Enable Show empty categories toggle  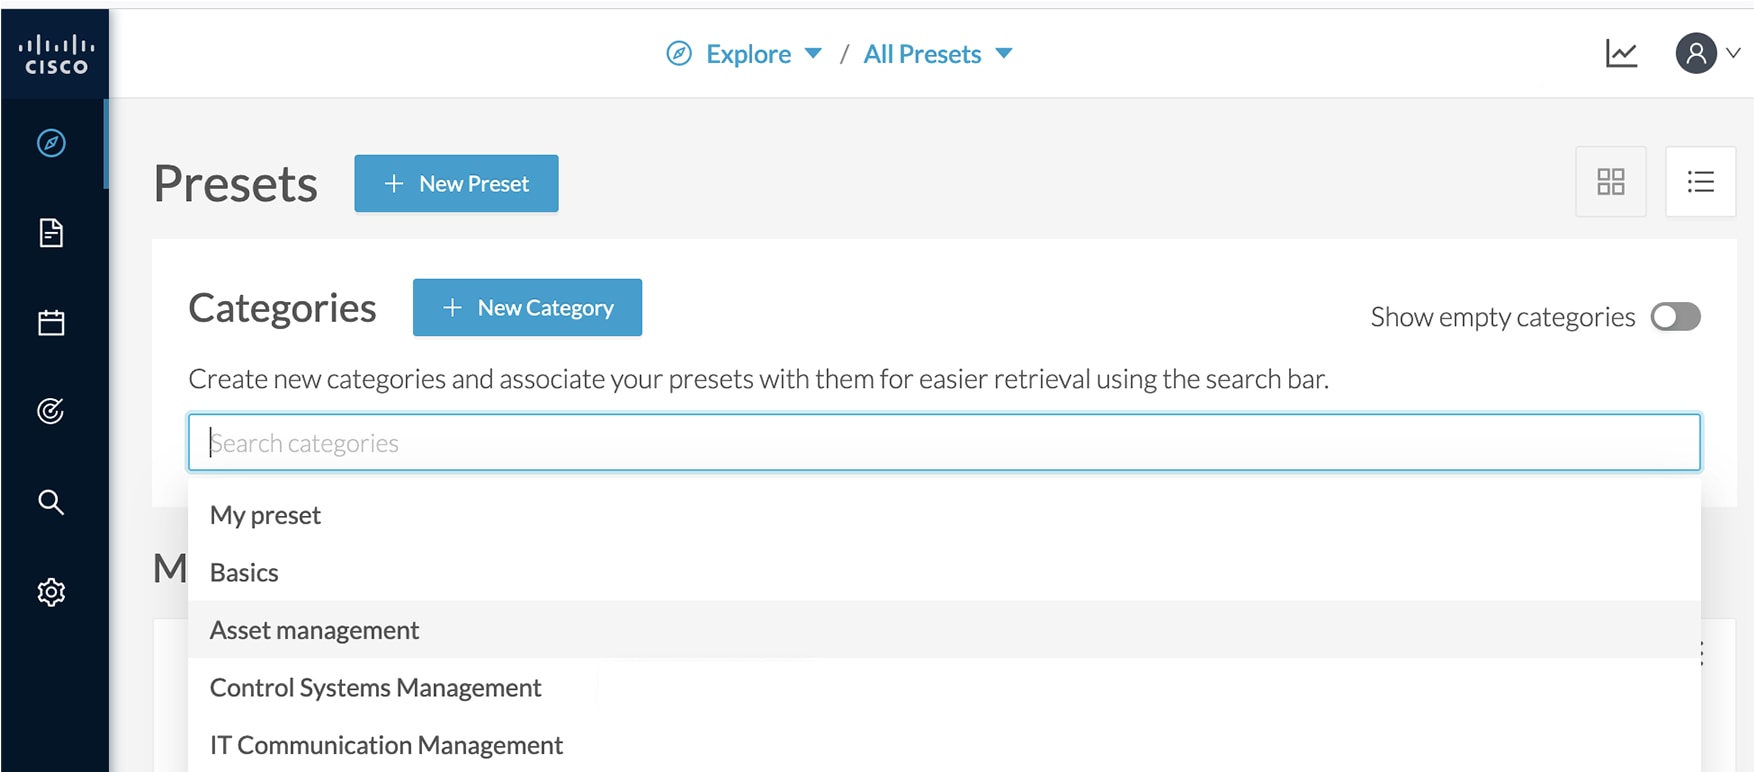click(x=1676, y=317)
